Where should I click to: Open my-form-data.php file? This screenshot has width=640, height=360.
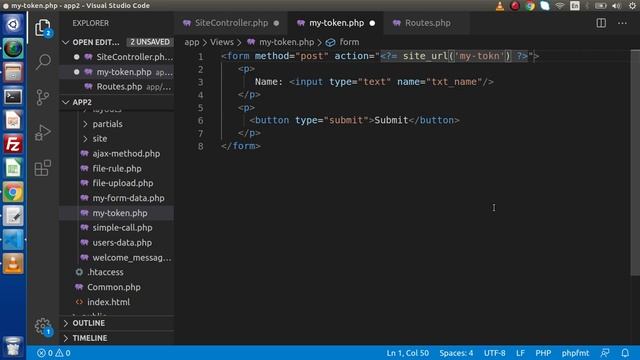click(x=128, y=198)
